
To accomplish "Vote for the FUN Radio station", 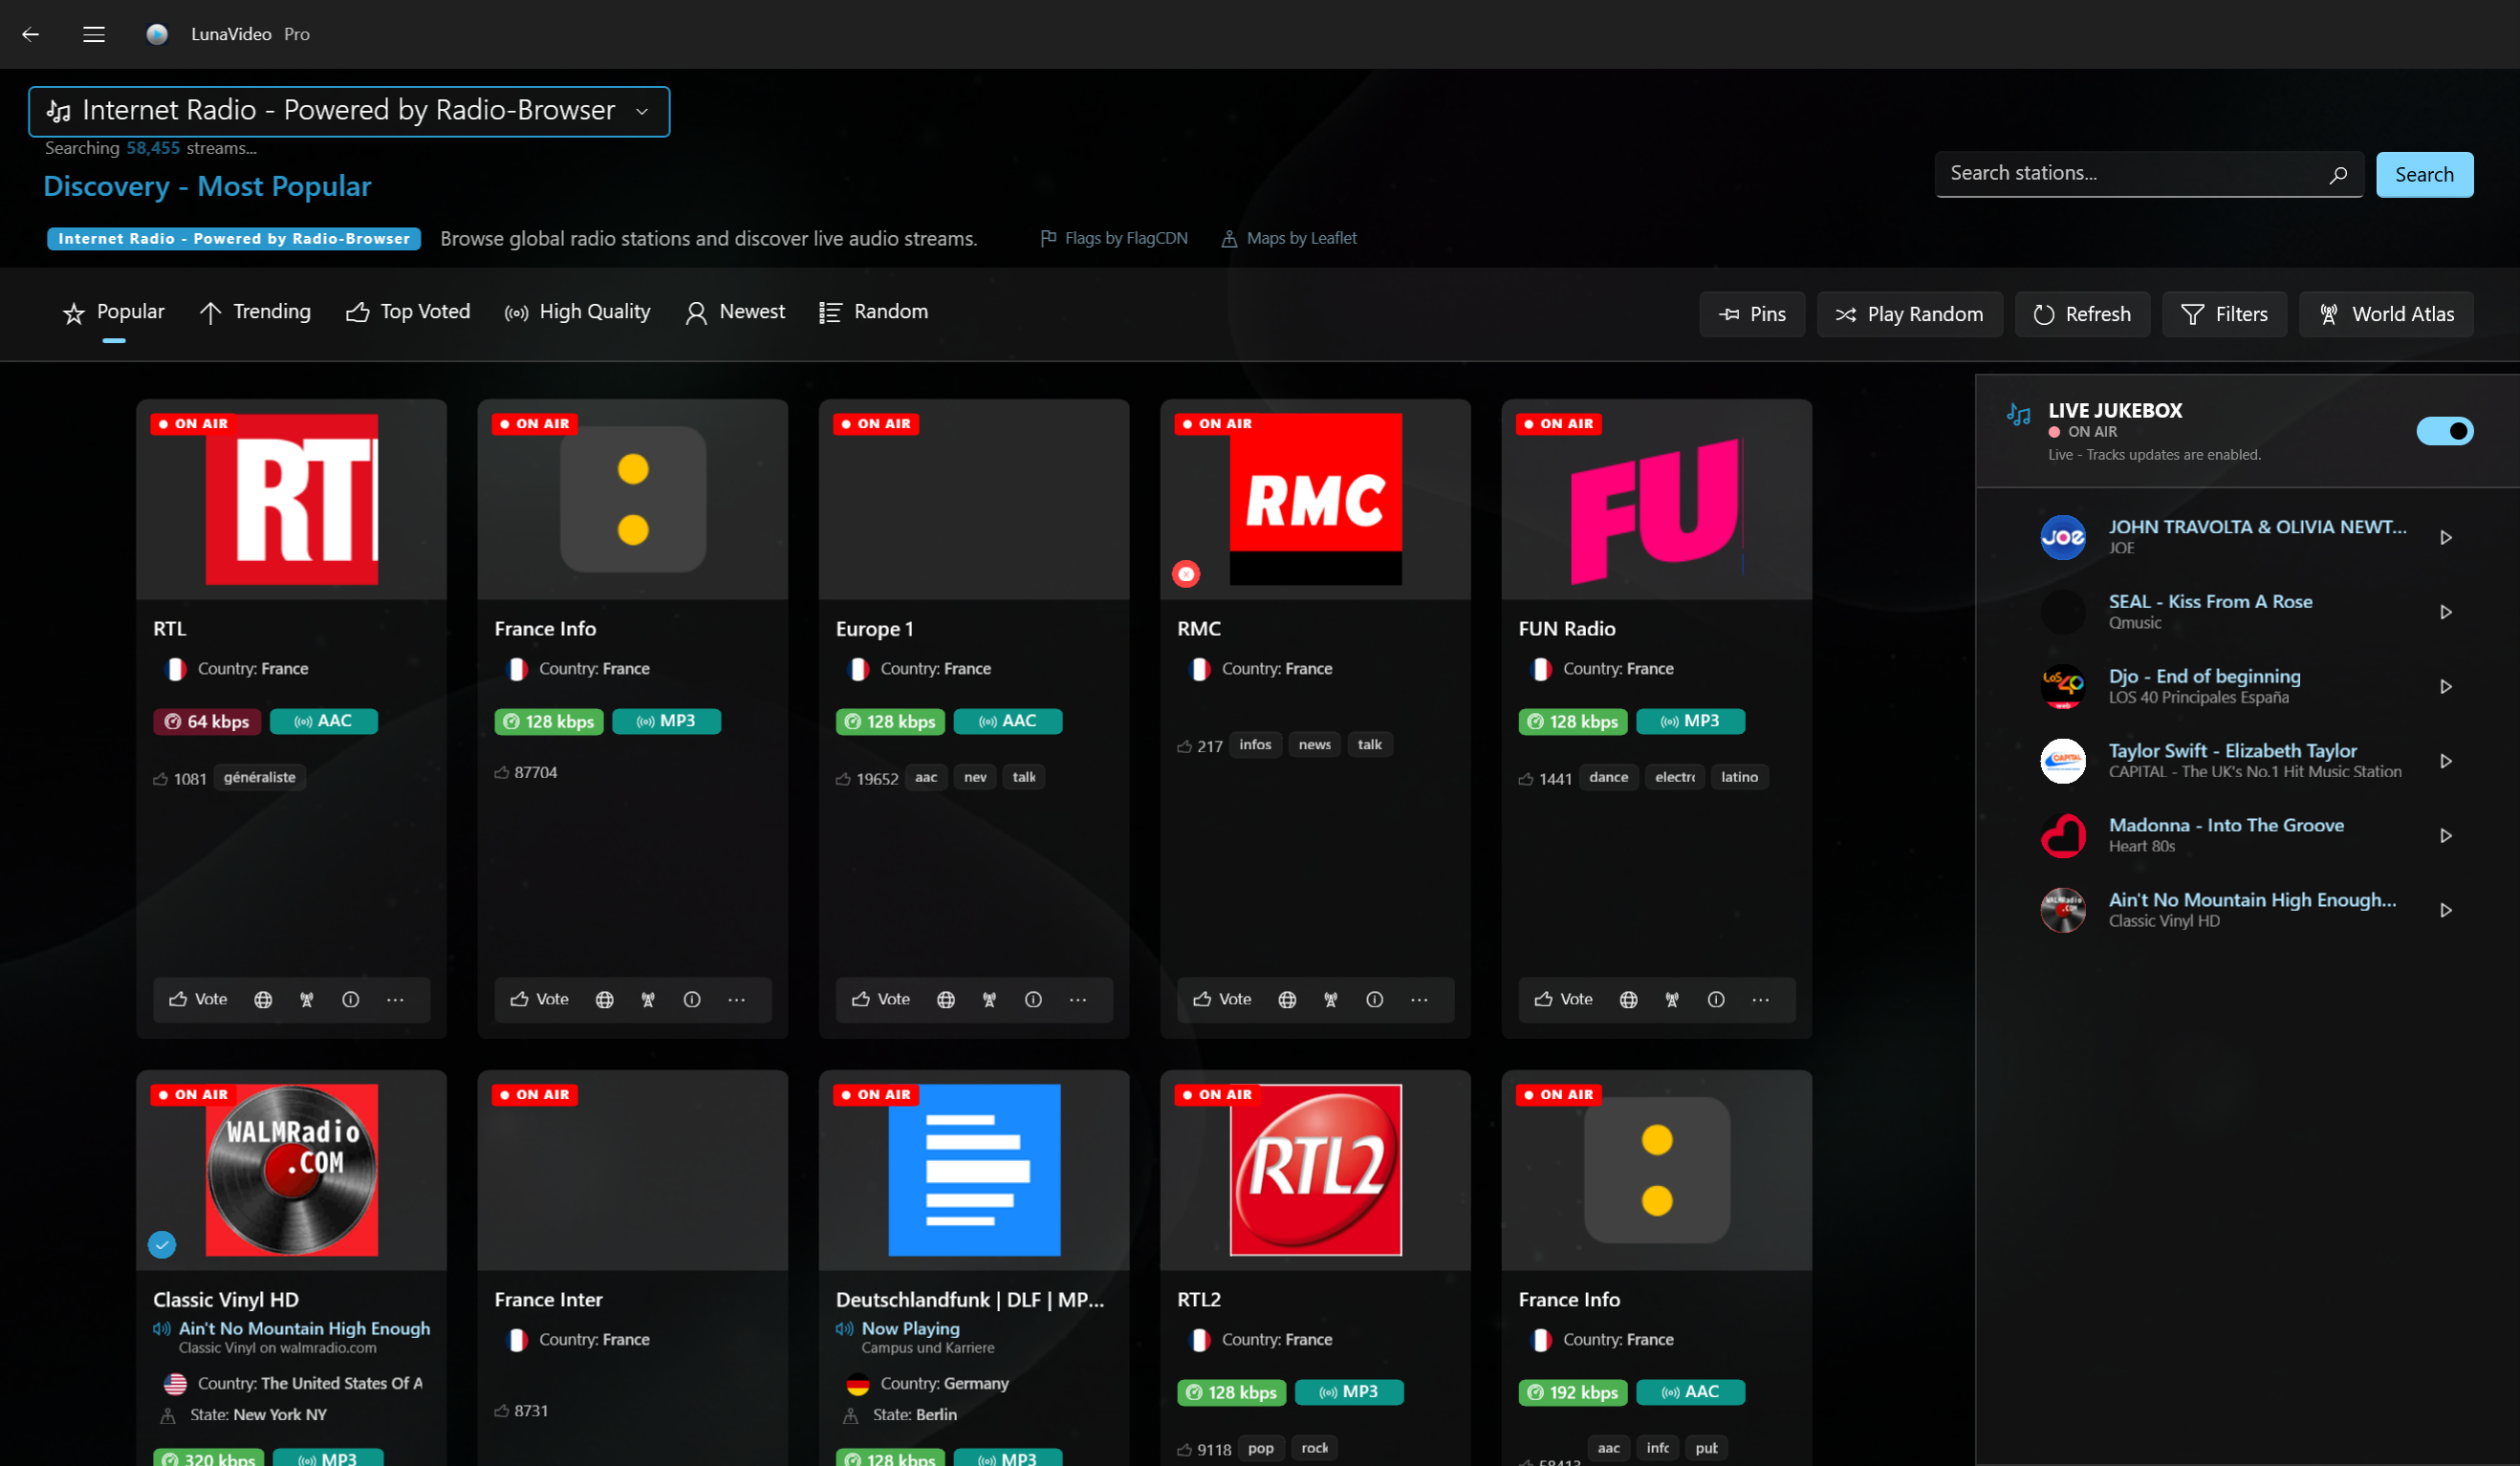I will click(1563, 999).
